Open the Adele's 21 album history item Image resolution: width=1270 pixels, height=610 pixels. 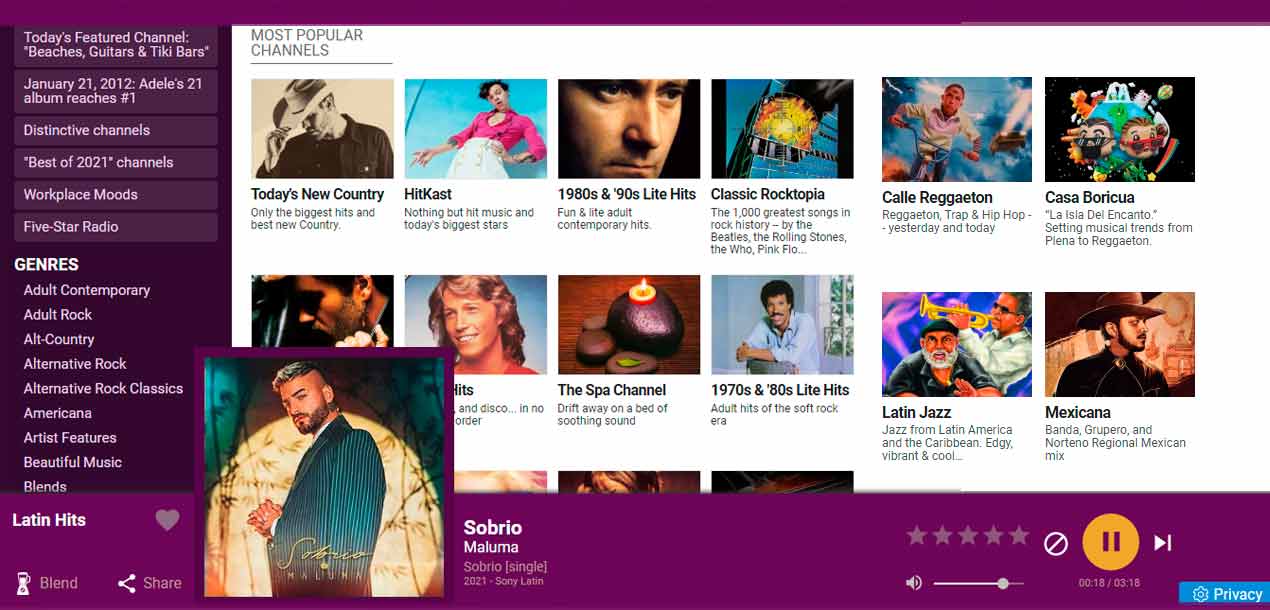tap(116, 91)
